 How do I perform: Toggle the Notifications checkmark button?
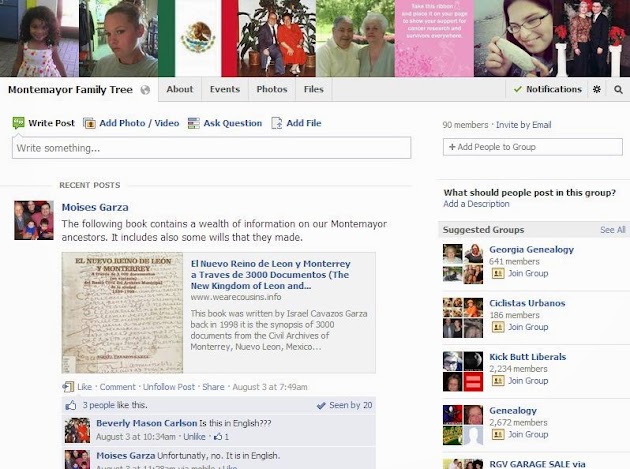(548, 89)
